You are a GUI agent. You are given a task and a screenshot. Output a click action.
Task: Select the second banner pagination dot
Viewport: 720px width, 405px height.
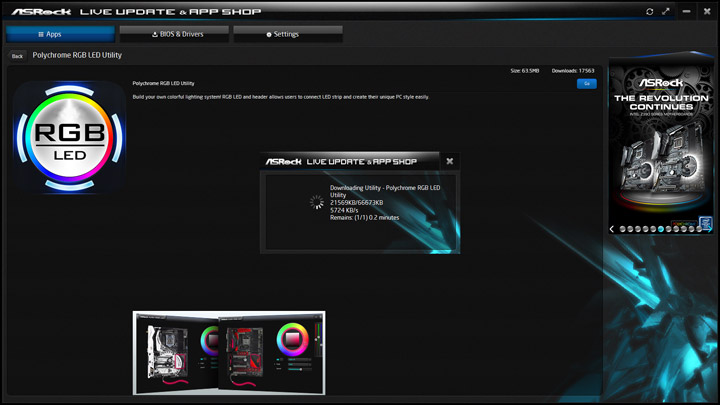point(630,229)
